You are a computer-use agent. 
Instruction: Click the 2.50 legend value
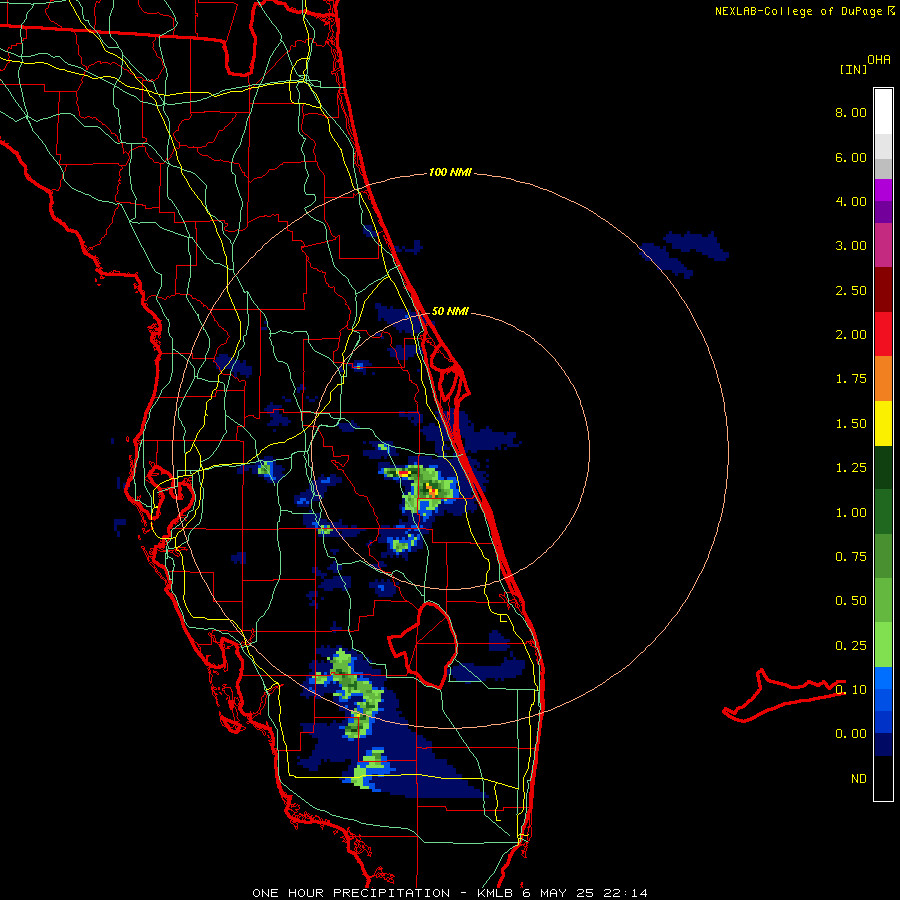[851, 290]
